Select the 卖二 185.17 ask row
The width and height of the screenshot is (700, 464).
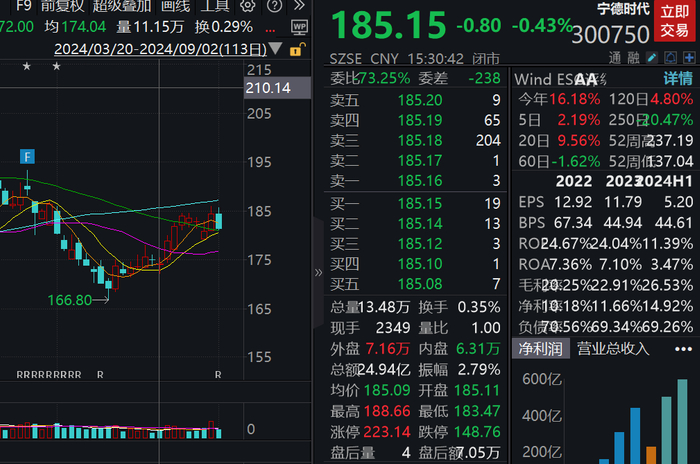(415, 160)
